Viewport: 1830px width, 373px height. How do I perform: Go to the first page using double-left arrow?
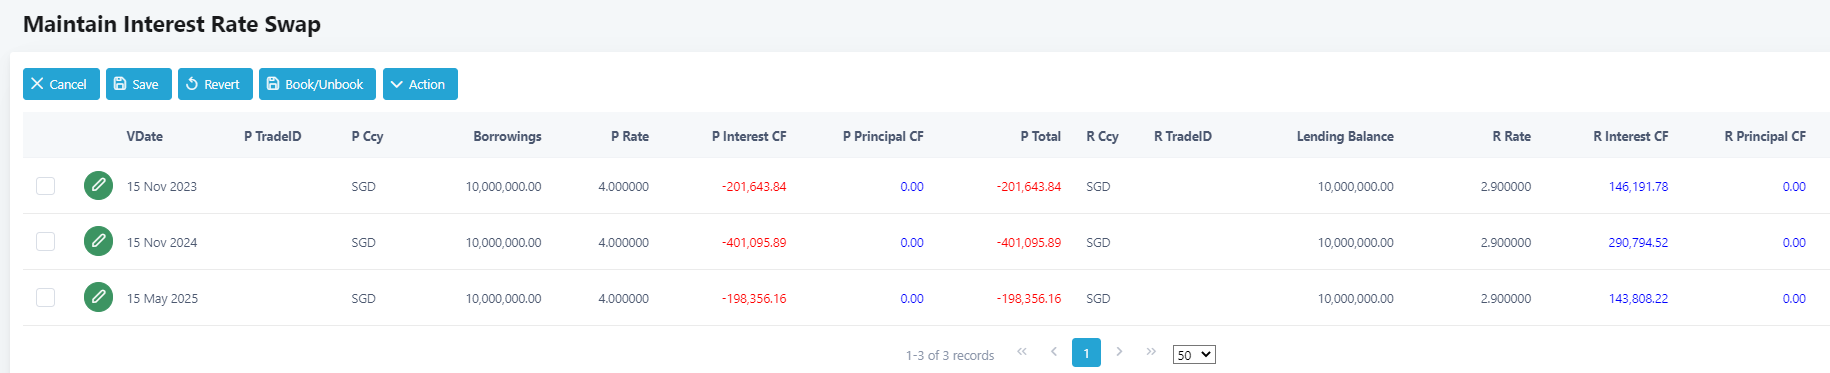(1022, 352)
